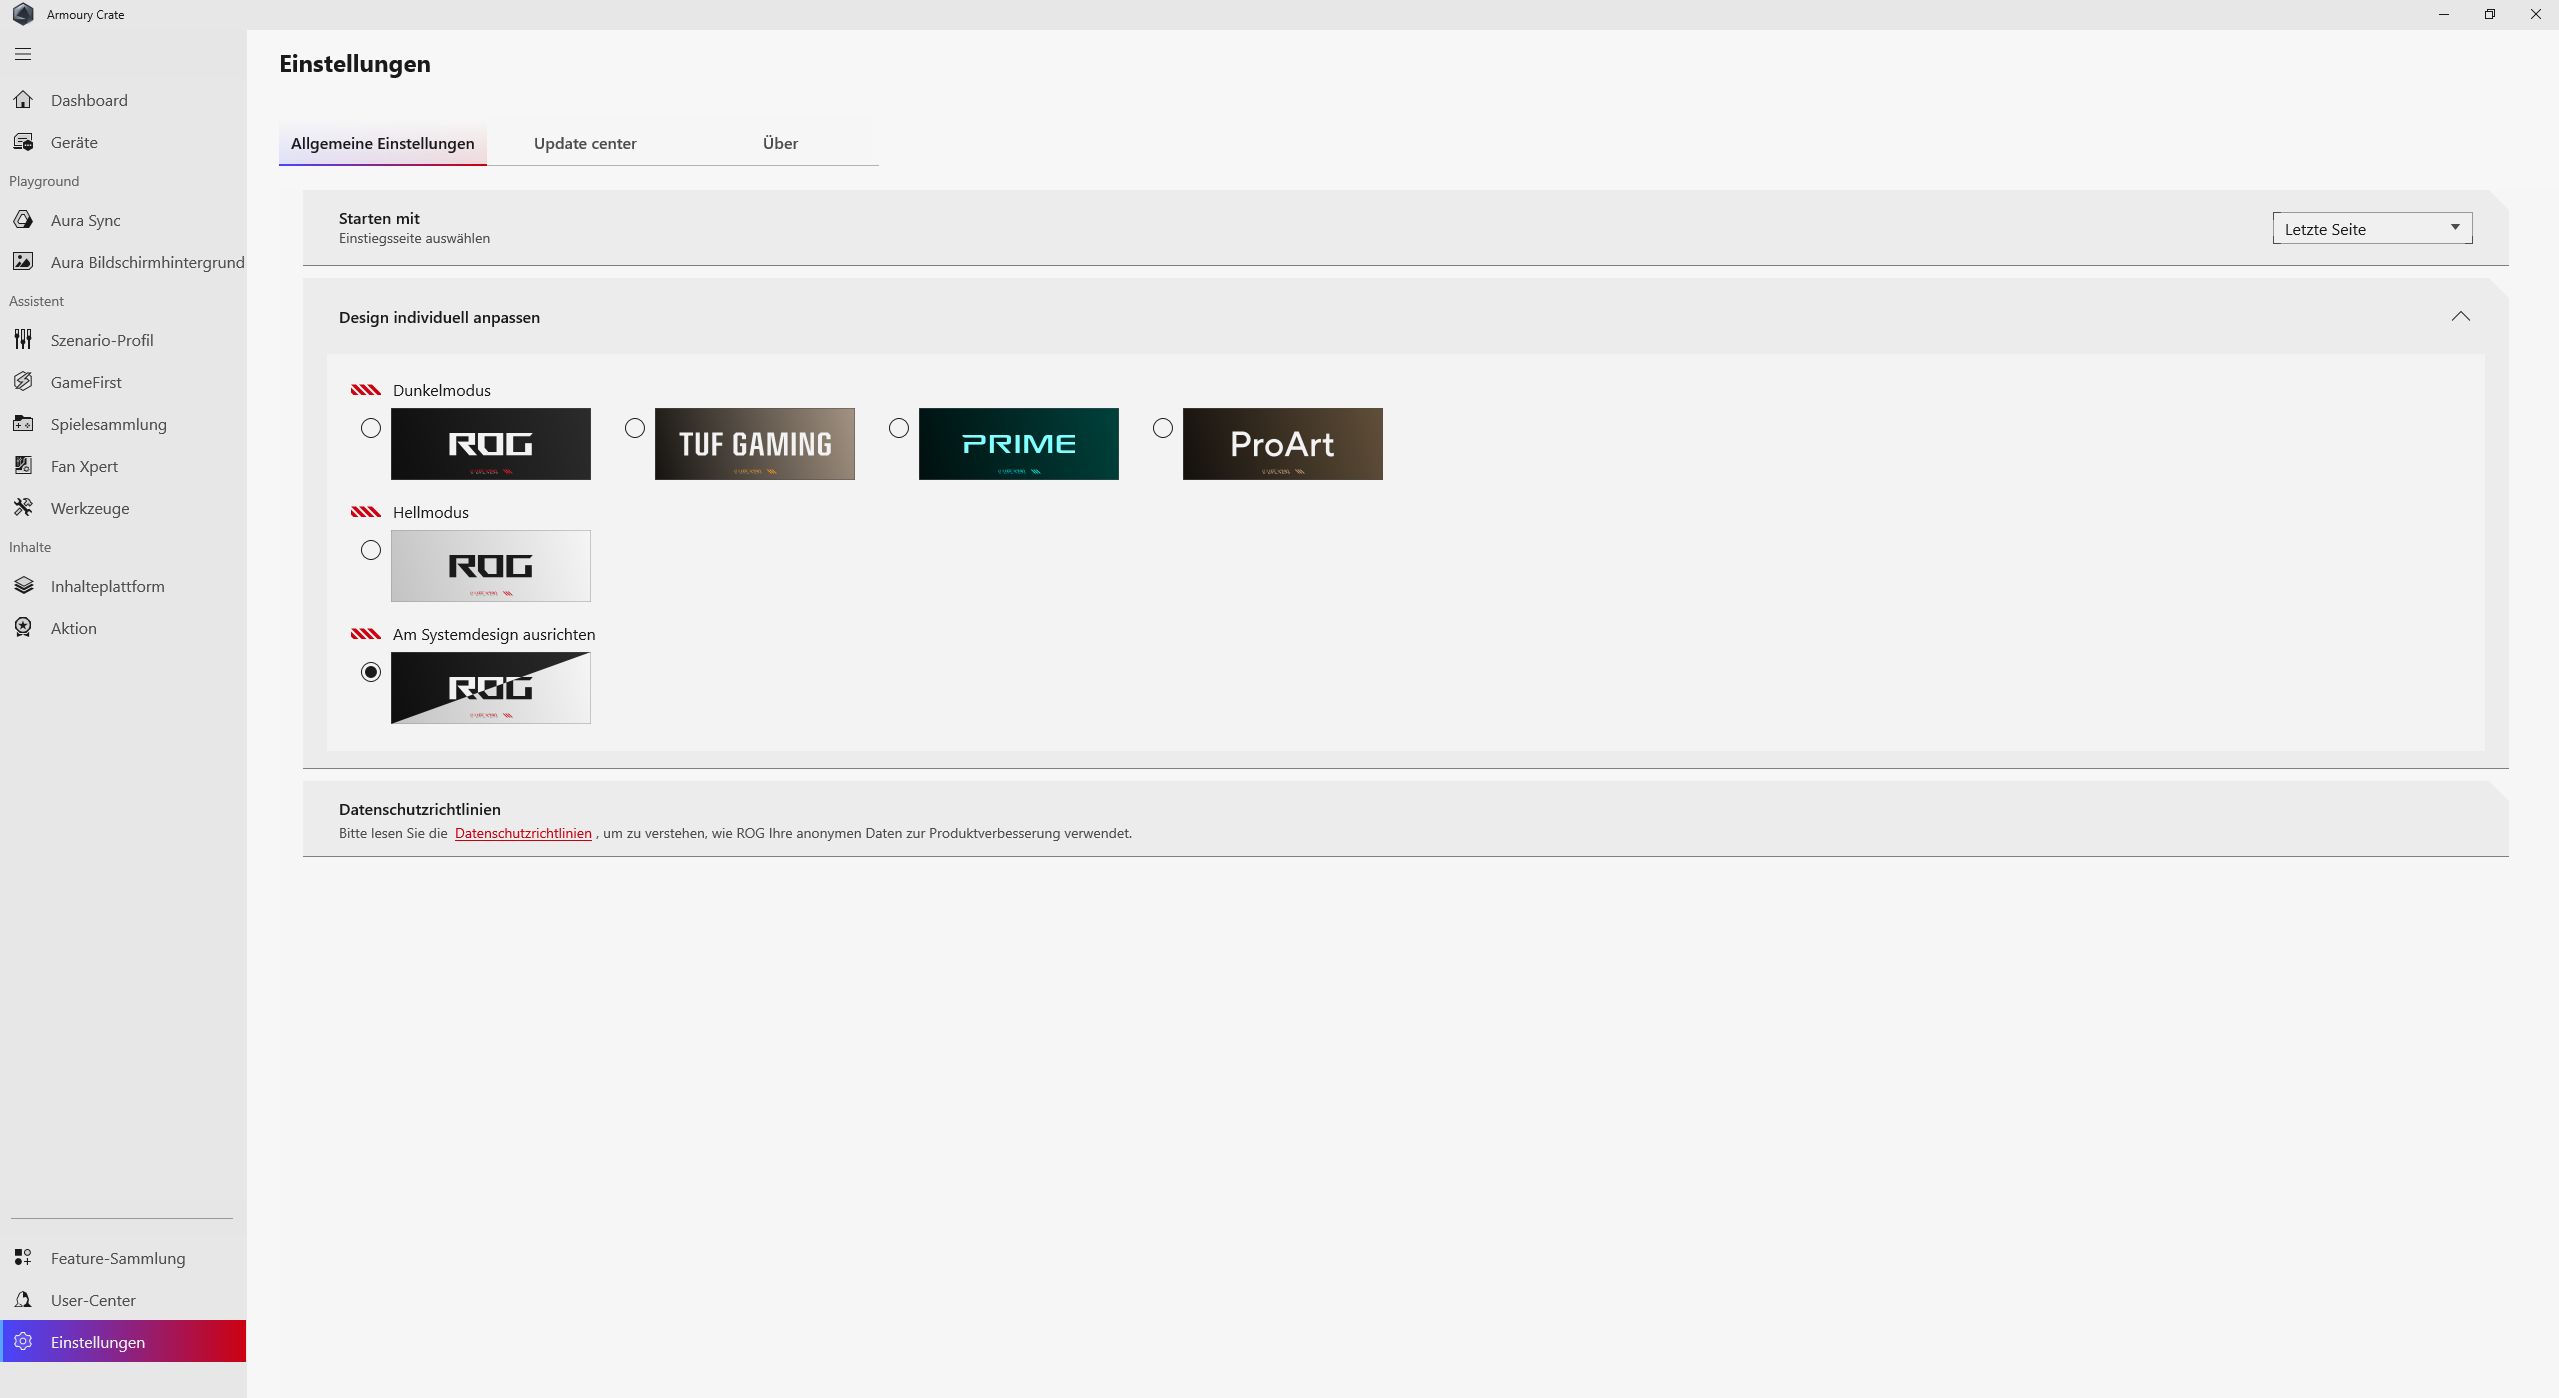Screen dimensions: 2559x1398
Task: Click the Dashboard home icon
Action: click(x=23, y=100)
